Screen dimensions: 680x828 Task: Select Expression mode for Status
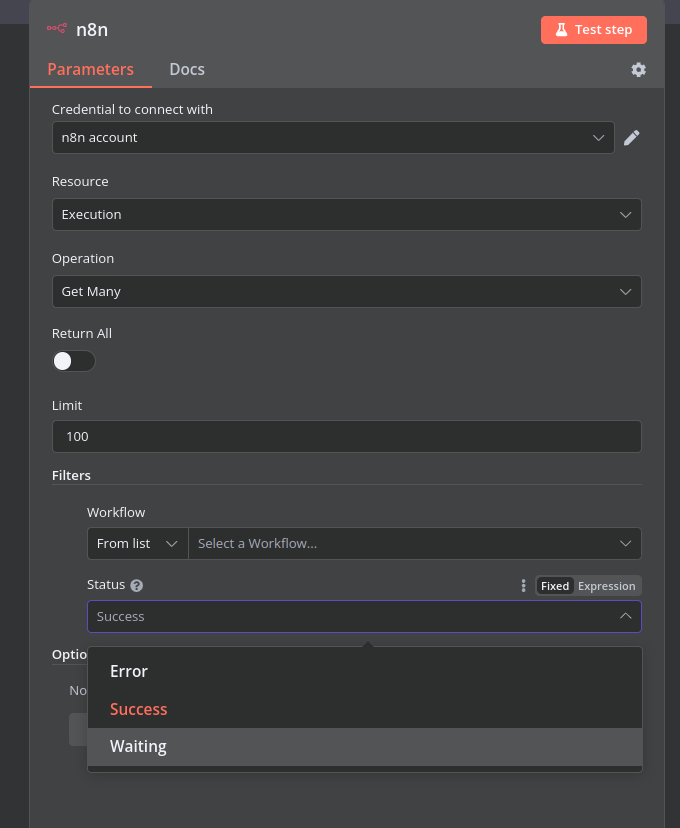pos(607,586)
